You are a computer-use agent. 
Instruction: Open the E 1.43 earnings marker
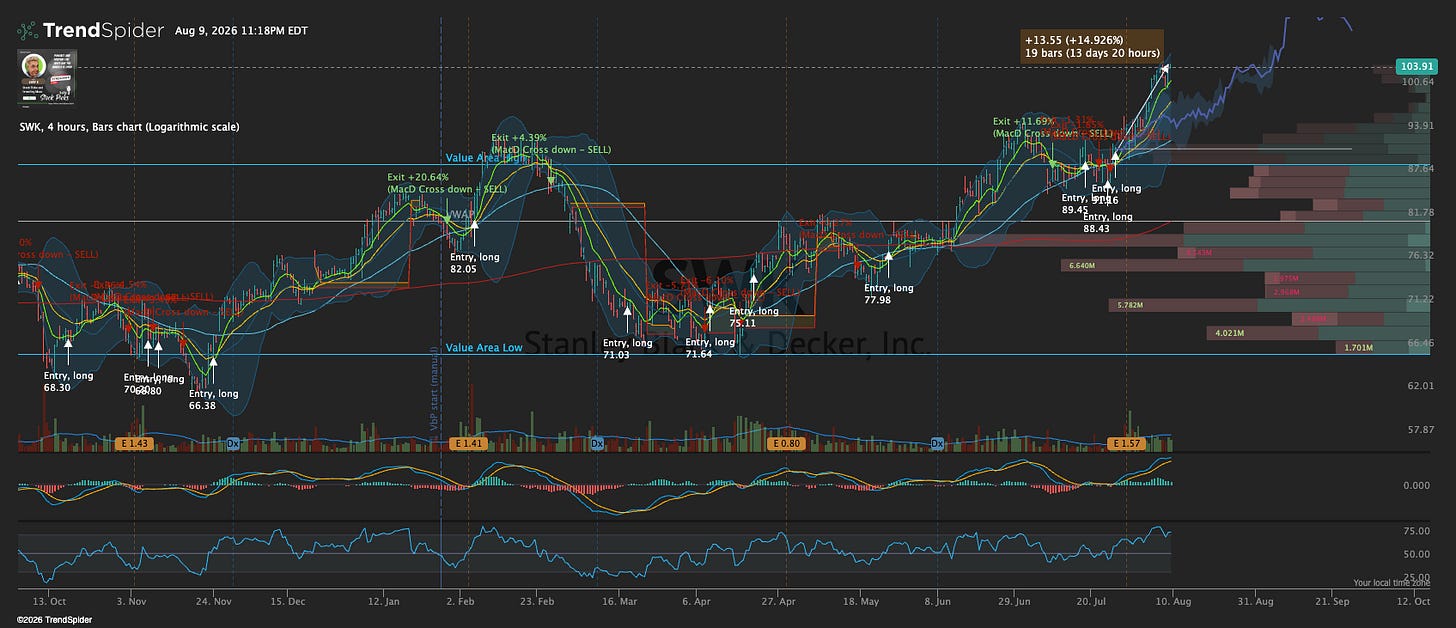134,443
